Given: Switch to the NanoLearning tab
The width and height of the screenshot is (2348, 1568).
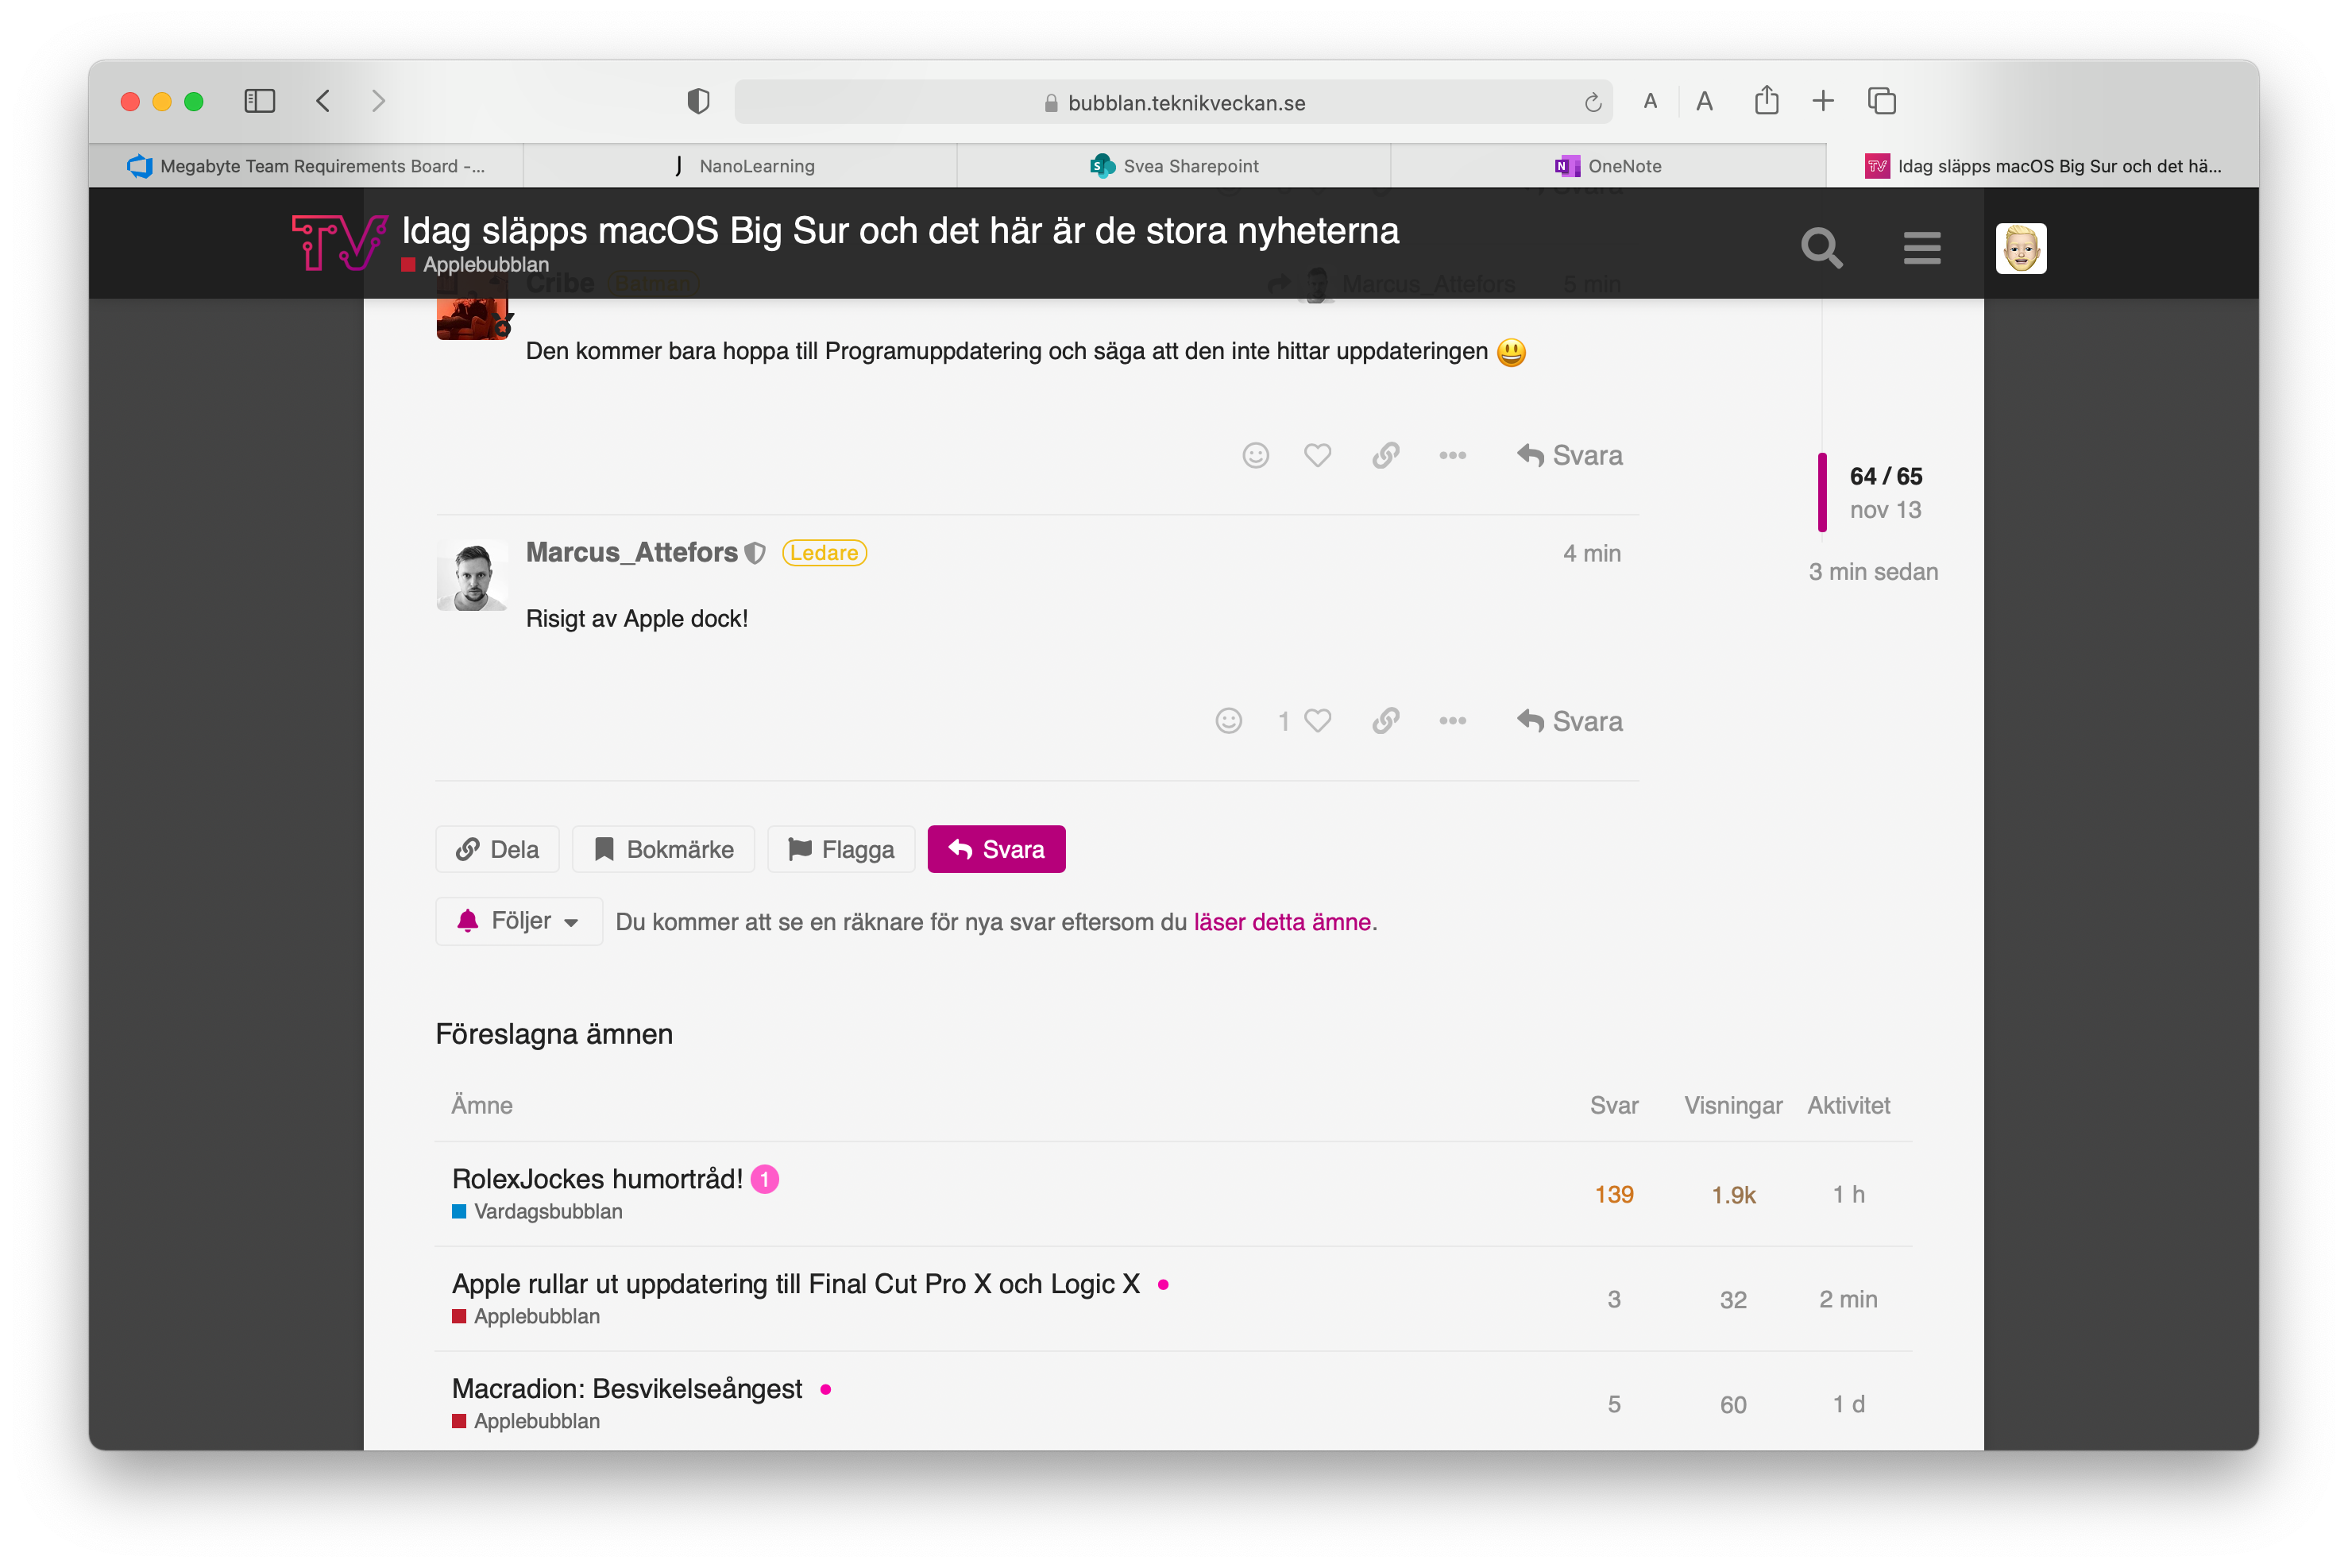Looking at the screenshot, I should click(x=740, y=166).
